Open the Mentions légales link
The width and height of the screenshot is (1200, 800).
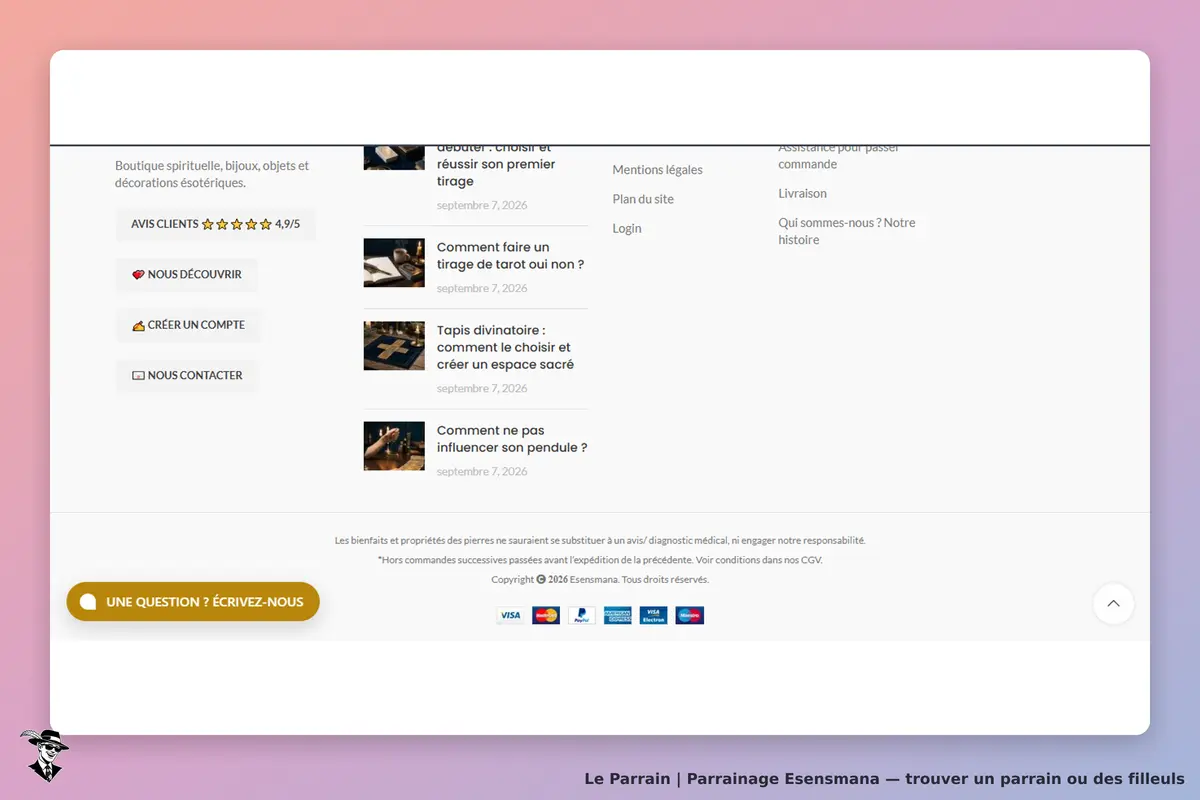point(657,170)
